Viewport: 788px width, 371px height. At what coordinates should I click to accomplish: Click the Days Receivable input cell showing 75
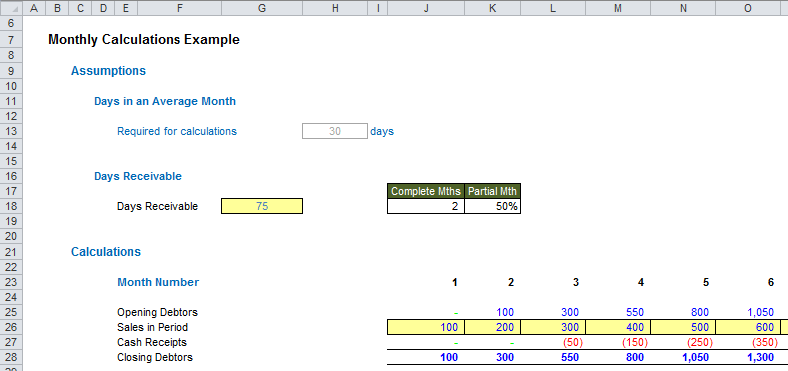point(262,206)
